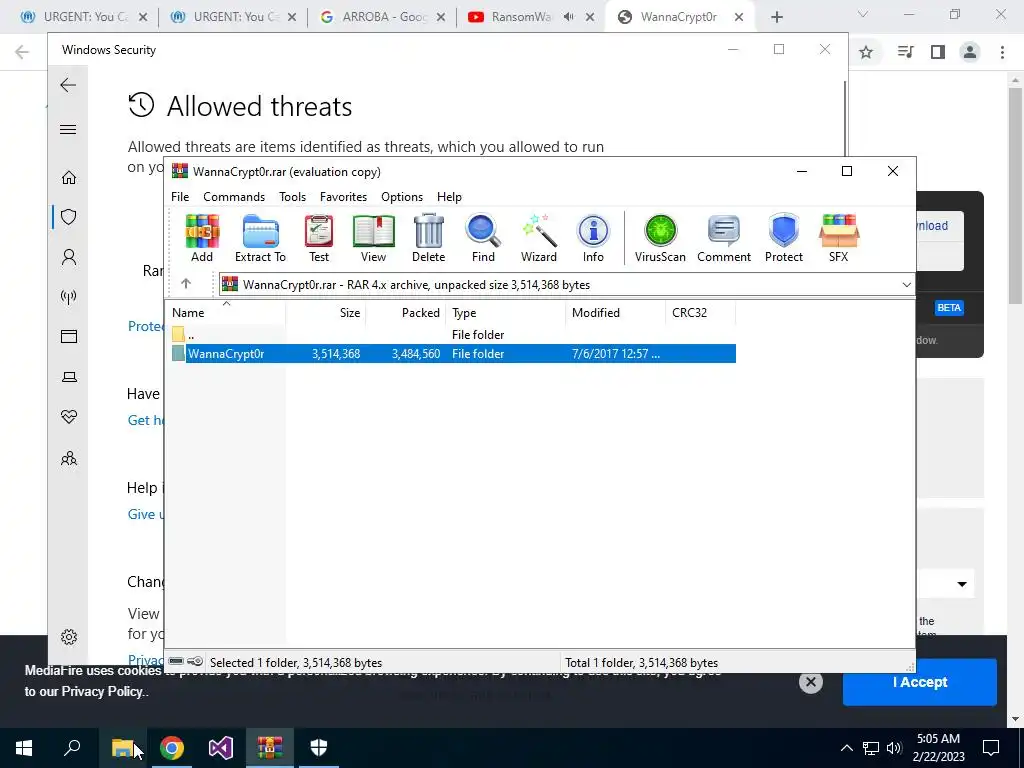The height and width of the screenshot is (768, 1024).
Task: Open Family options sidebar icon
Action: (69, 458)
